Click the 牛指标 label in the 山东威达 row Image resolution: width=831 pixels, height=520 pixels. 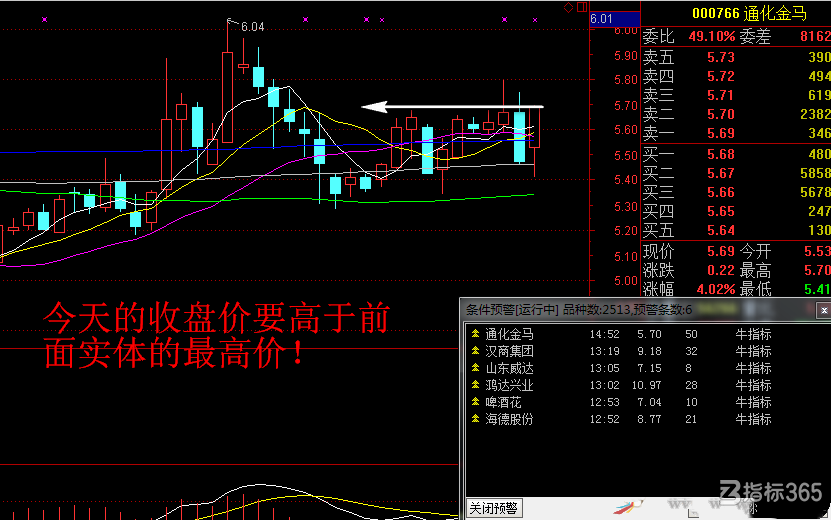tap(753, 368)
